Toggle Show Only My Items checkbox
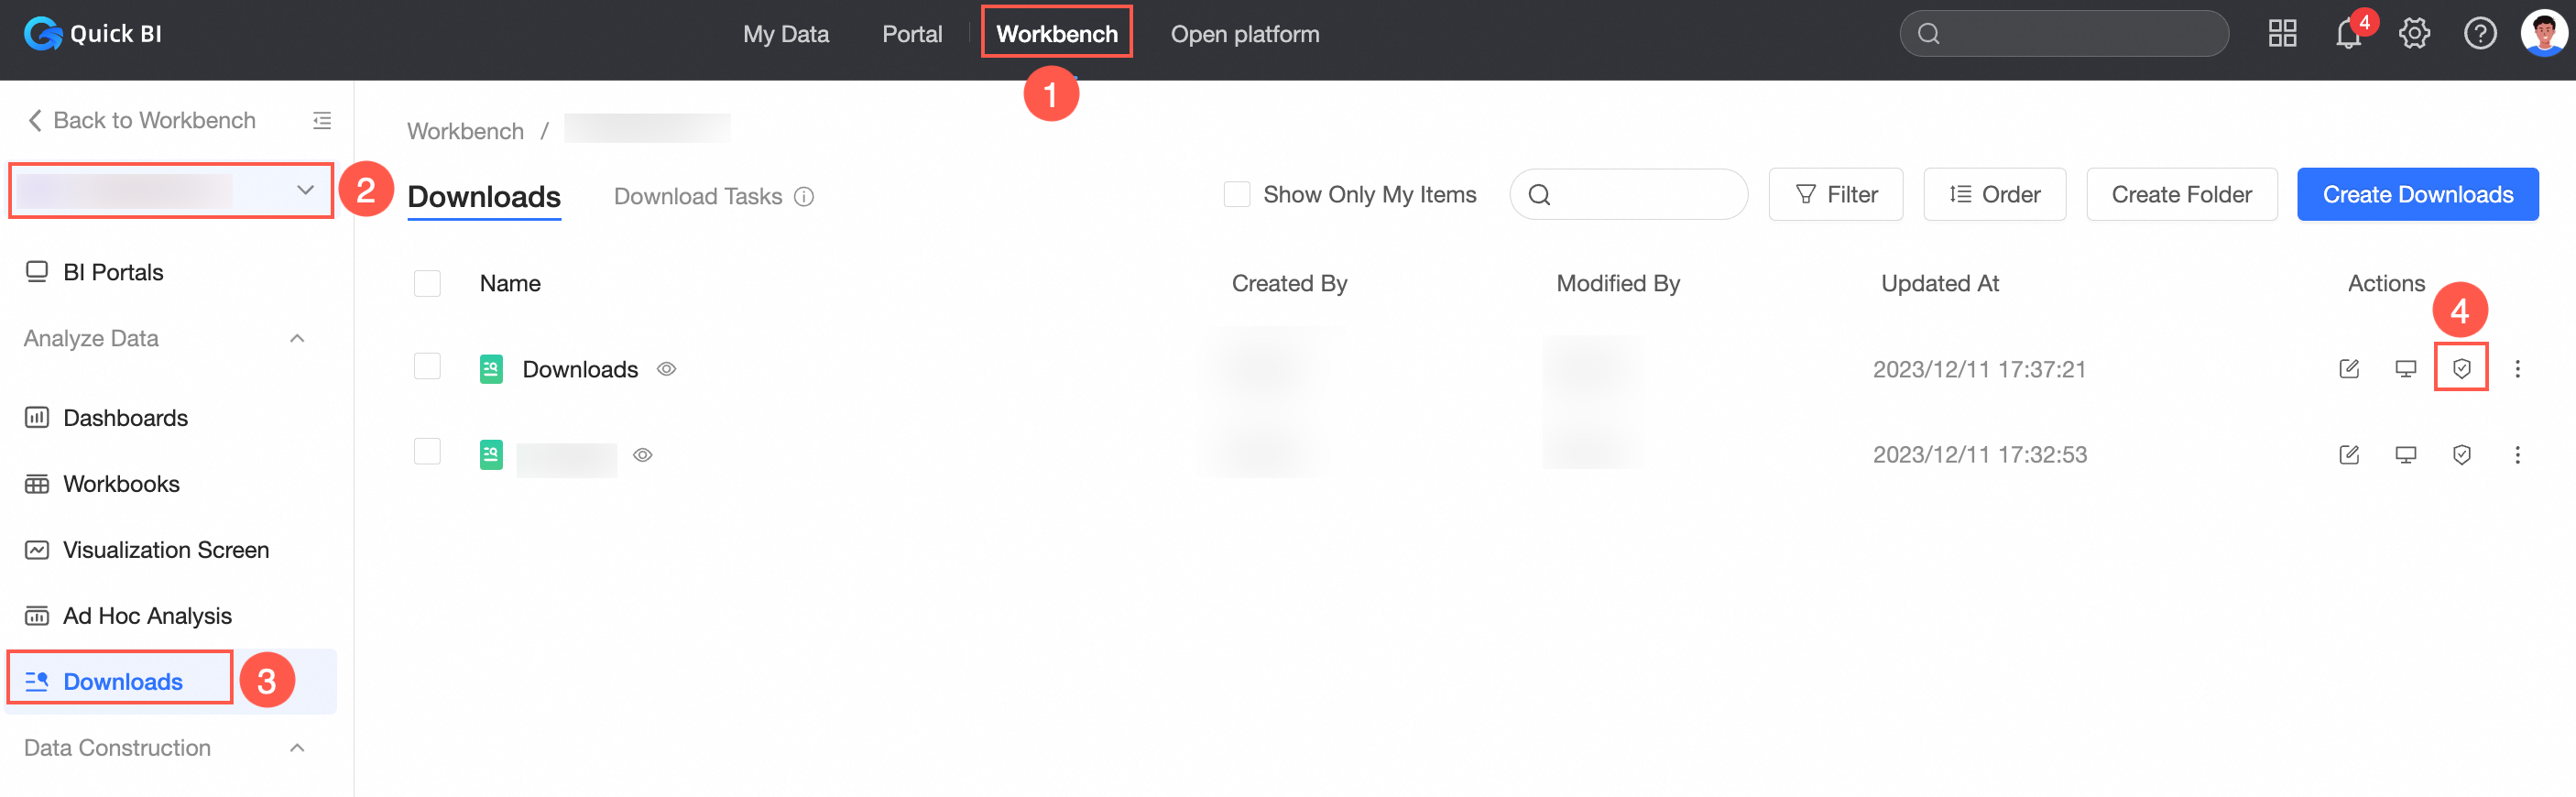 [x=1237, y=194]
